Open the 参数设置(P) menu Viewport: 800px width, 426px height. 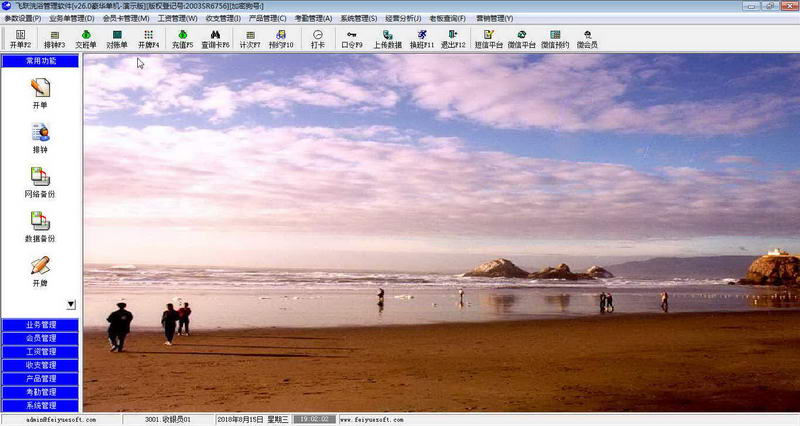coord(22,18)
